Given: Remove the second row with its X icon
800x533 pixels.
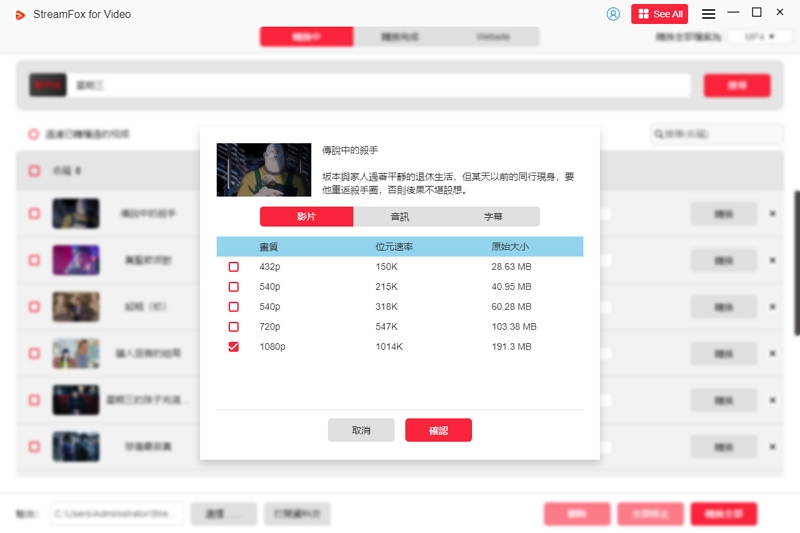Looking at the screenshot, I should pyautogui.click(x=772, y=260).
